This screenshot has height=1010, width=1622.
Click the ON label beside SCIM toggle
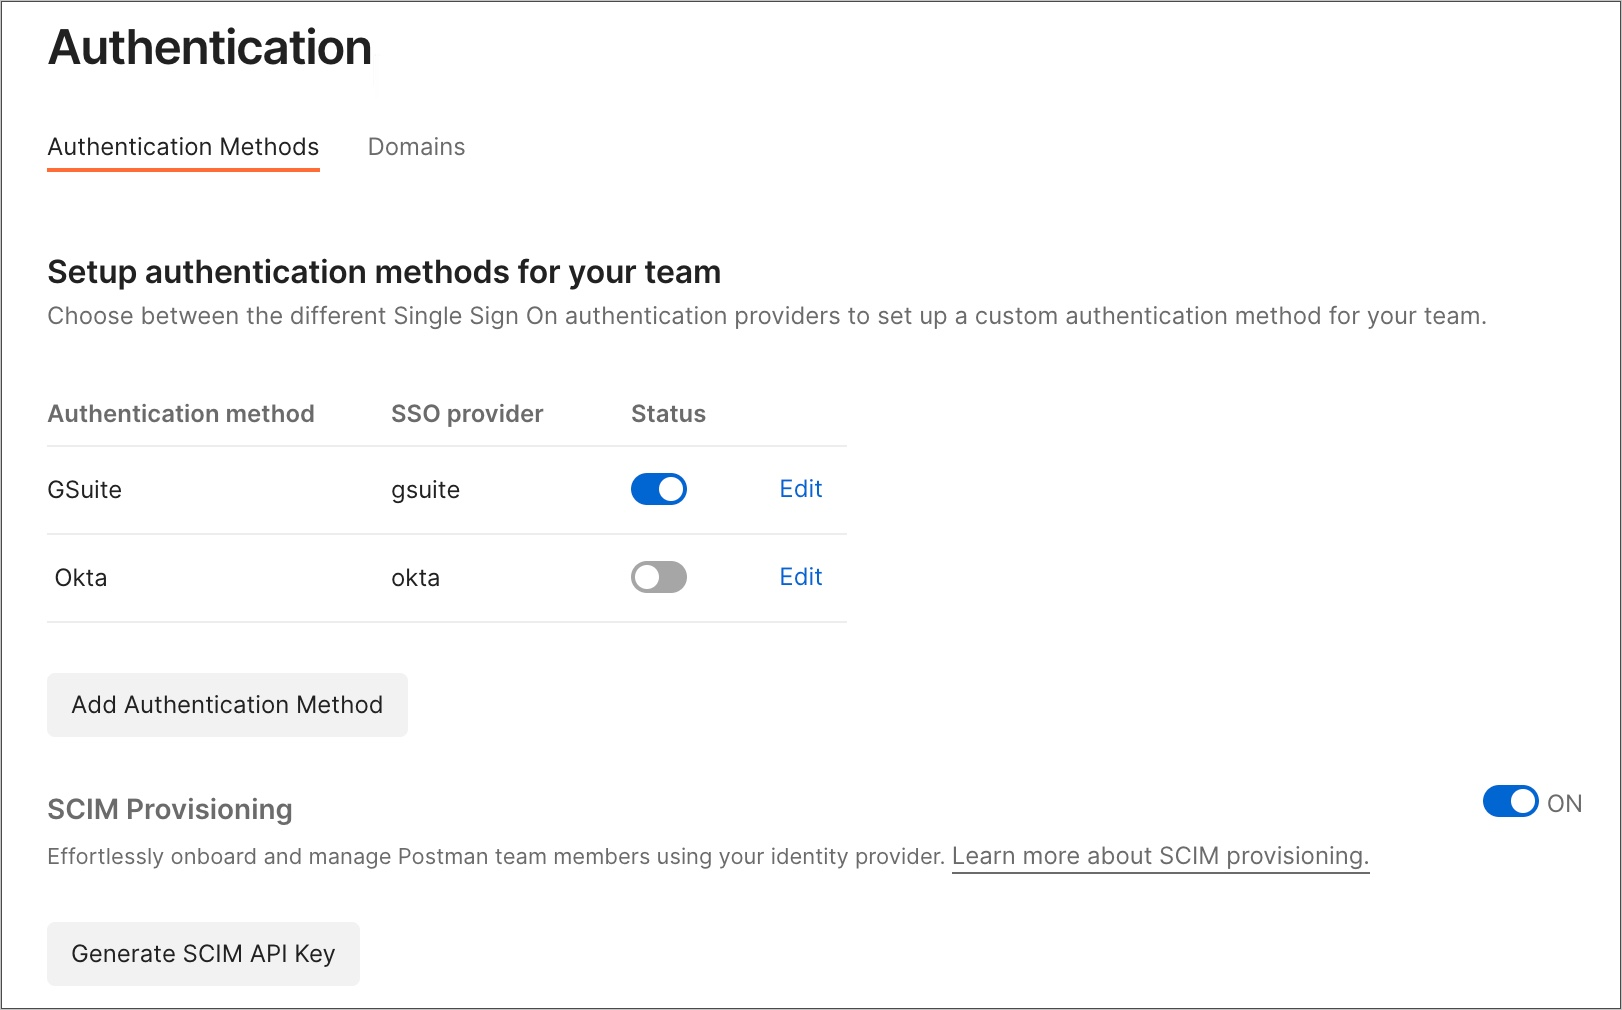tap(1565, 802)
